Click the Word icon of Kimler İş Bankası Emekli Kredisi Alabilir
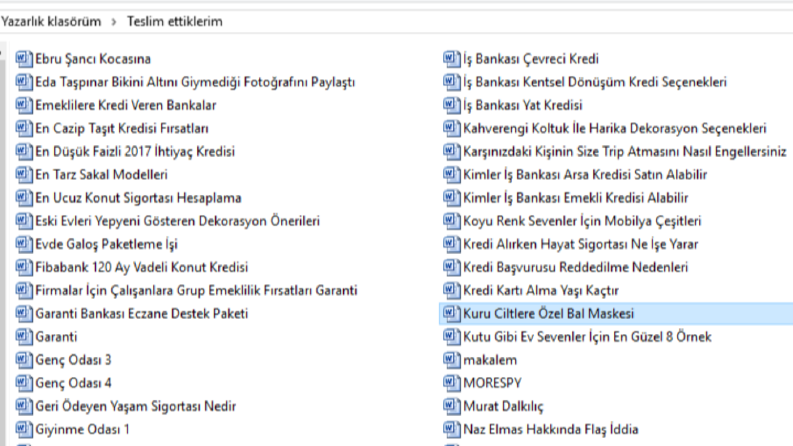This screenshot has width=793, height=446. coord(452,198)
